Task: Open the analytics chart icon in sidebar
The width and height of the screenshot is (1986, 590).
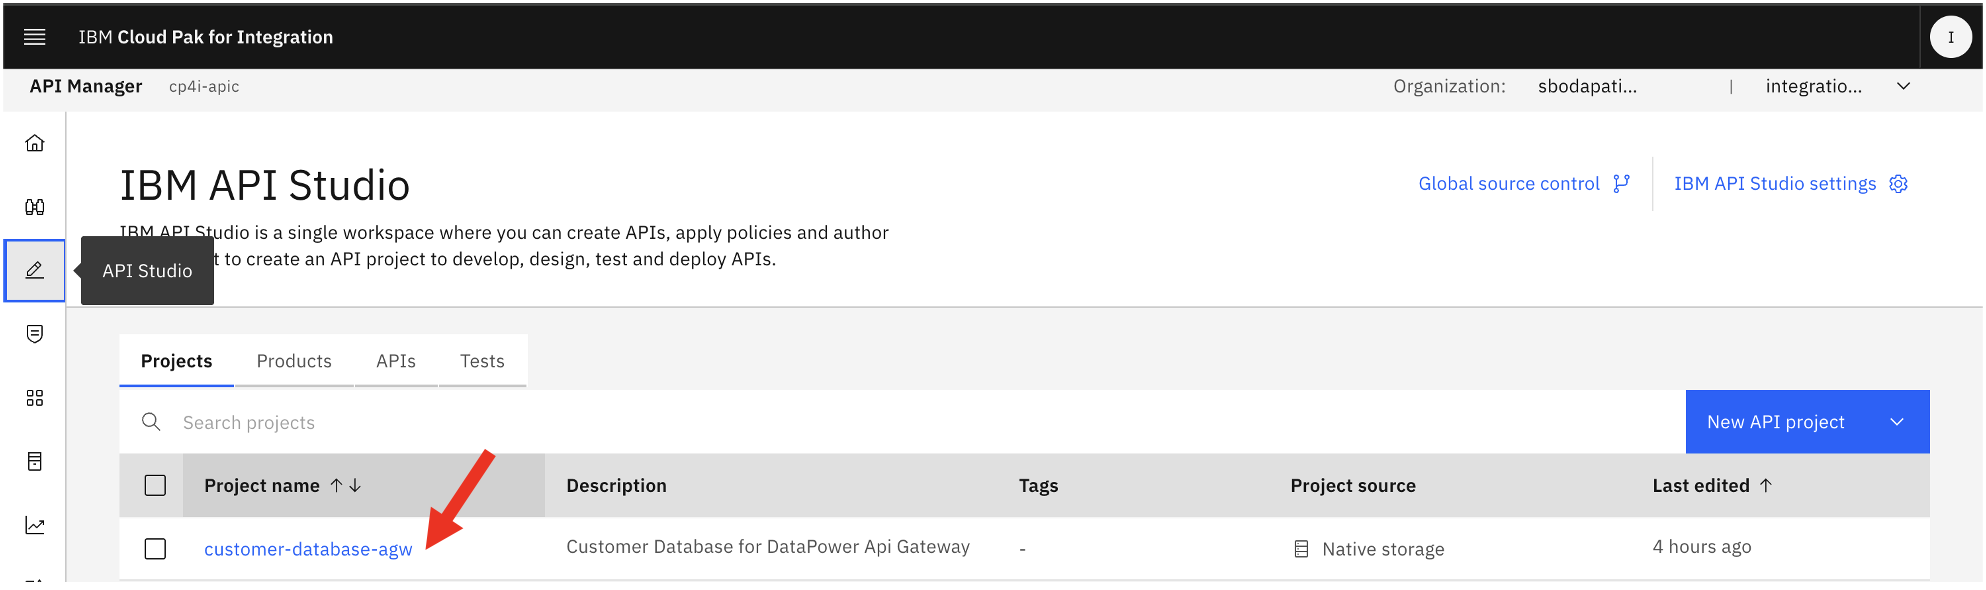Action: click(x=35, y=525)
